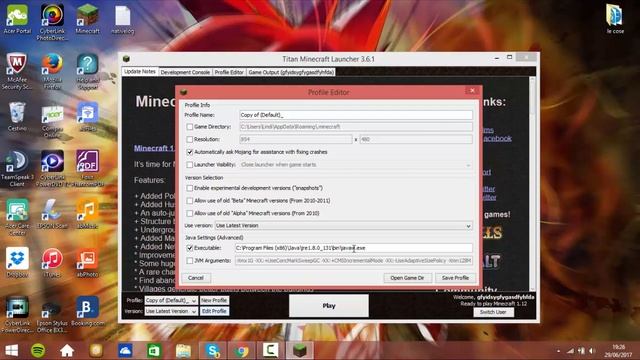Screen dimensions: 640x360
Task: Click the Edit Profile button
Action: [214, 311]
